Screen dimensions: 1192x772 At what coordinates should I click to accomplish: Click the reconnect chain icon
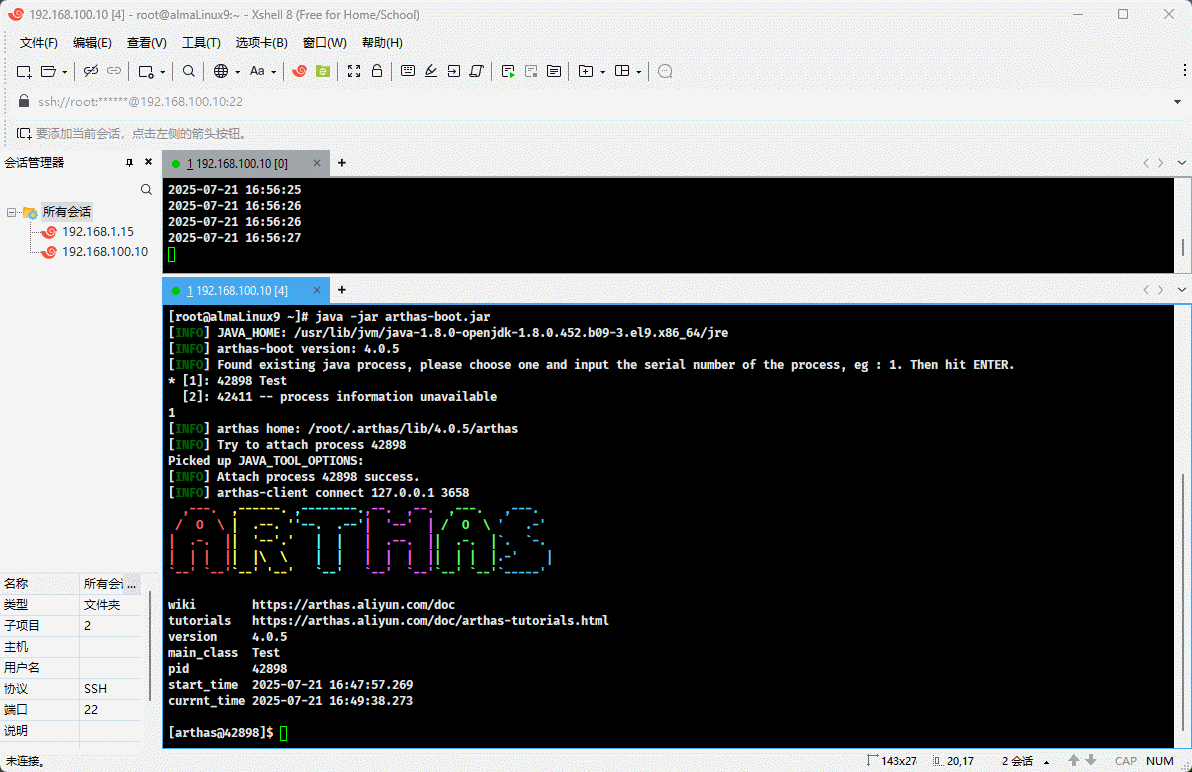coord(114,71)
